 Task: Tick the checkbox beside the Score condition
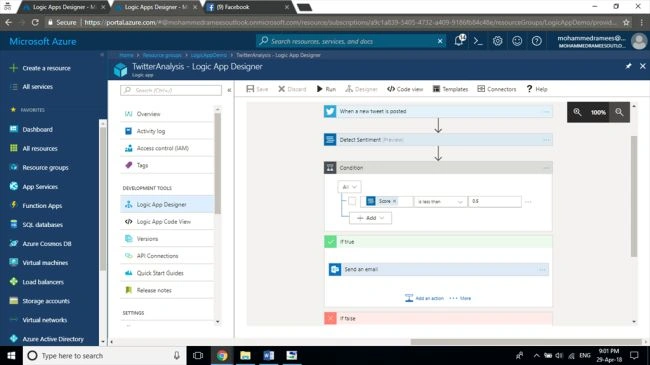click(352, 201)
